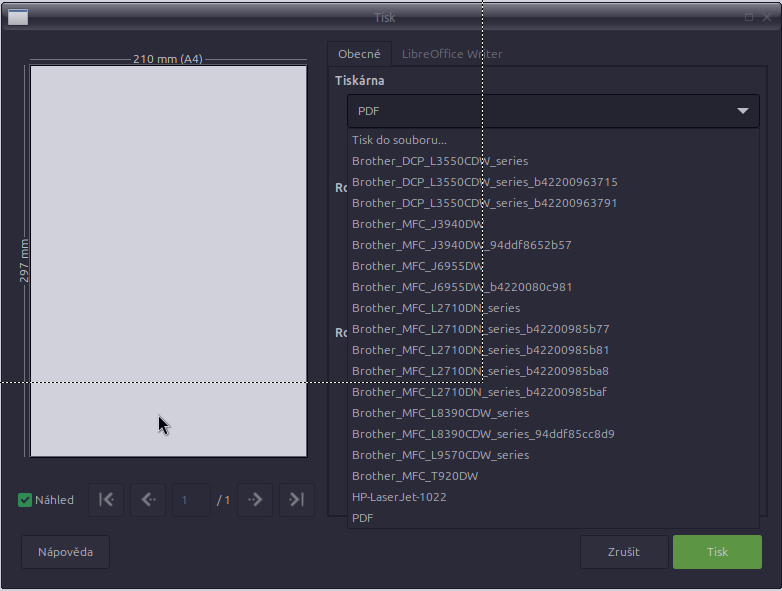Click the page number input field
This screenshot has width=782, height=591.
[x=190, y=500]
